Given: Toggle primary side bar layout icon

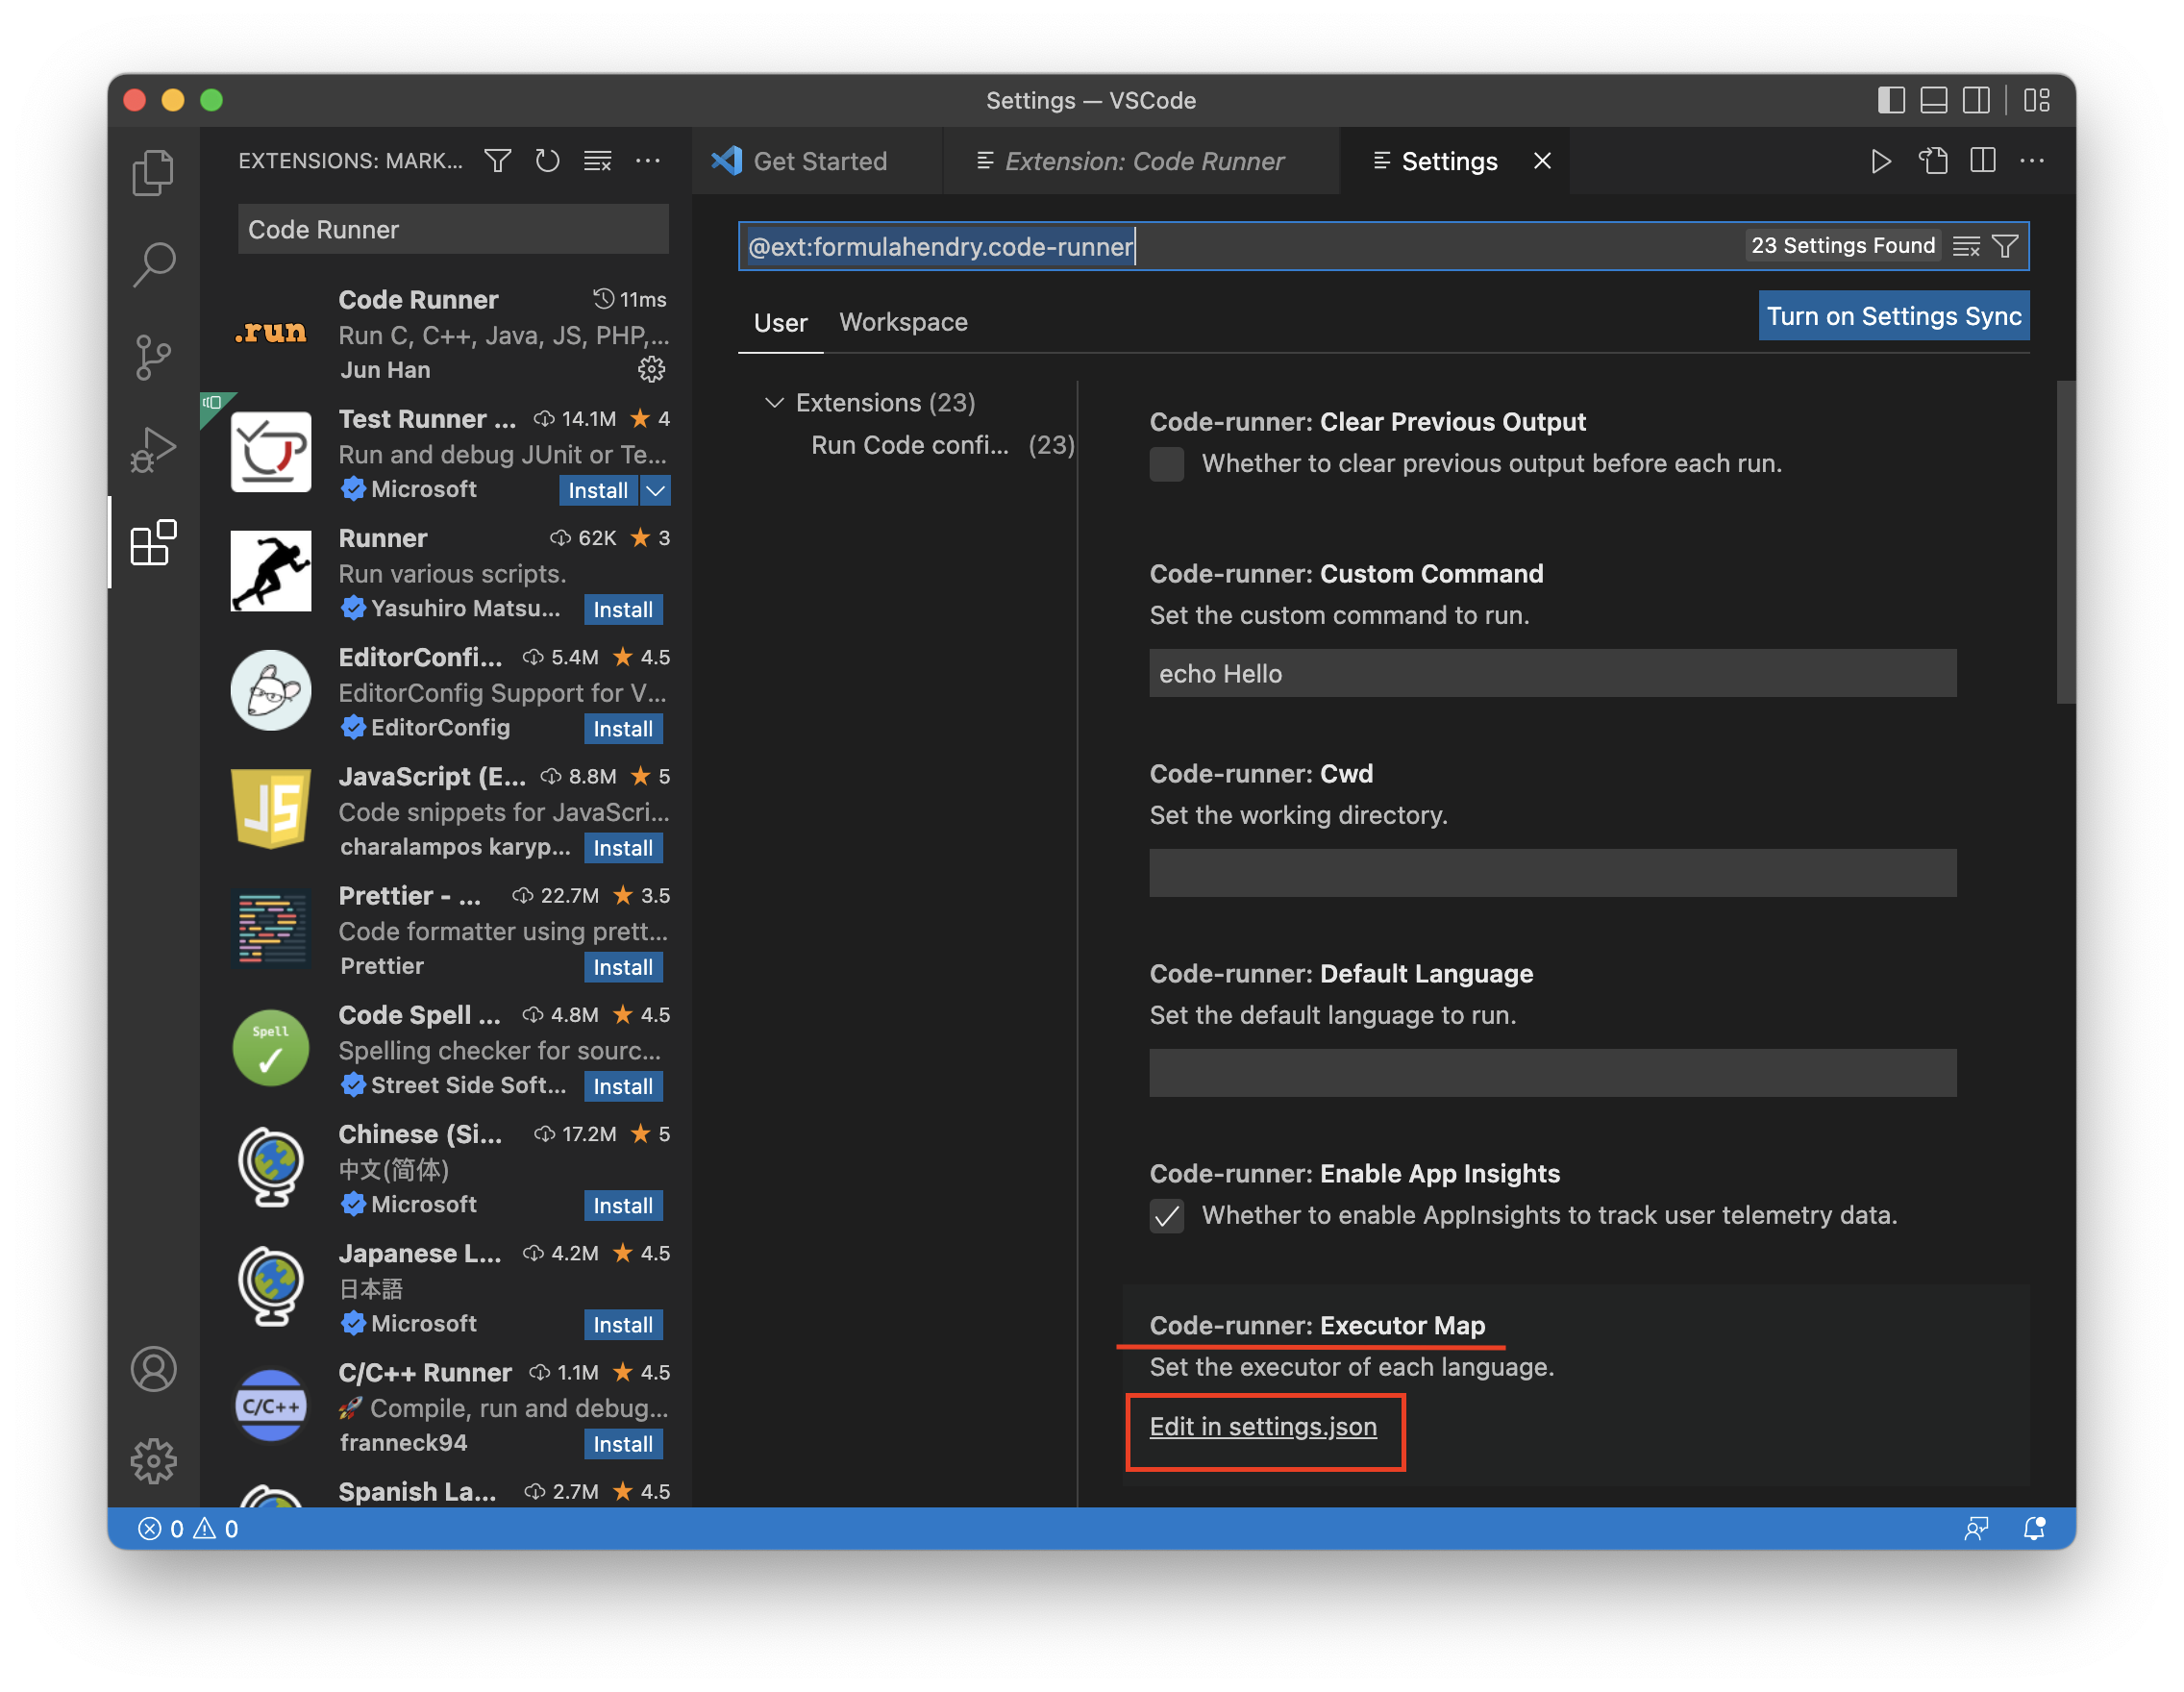Looking at the screenshot, I should 1890,100.
